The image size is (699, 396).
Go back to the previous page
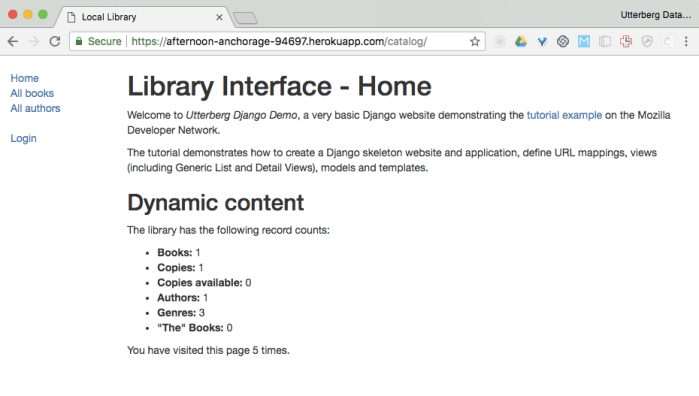(13, 41)
